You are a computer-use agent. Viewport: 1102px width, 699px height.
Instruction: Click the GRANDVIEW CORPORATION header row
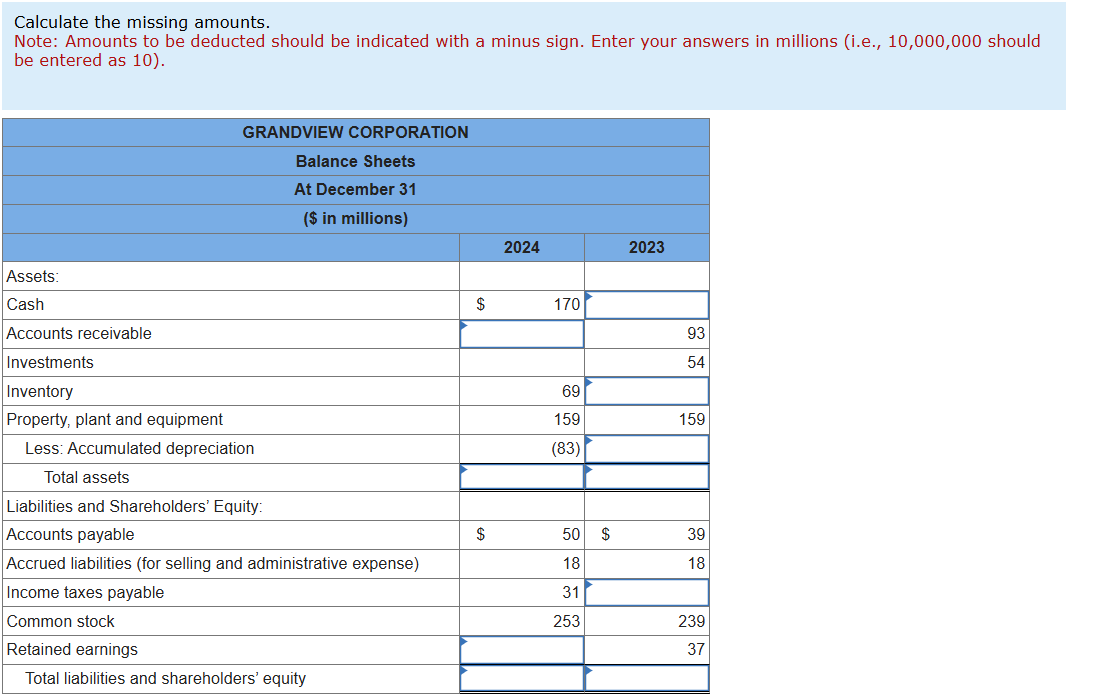pos(355,132)
